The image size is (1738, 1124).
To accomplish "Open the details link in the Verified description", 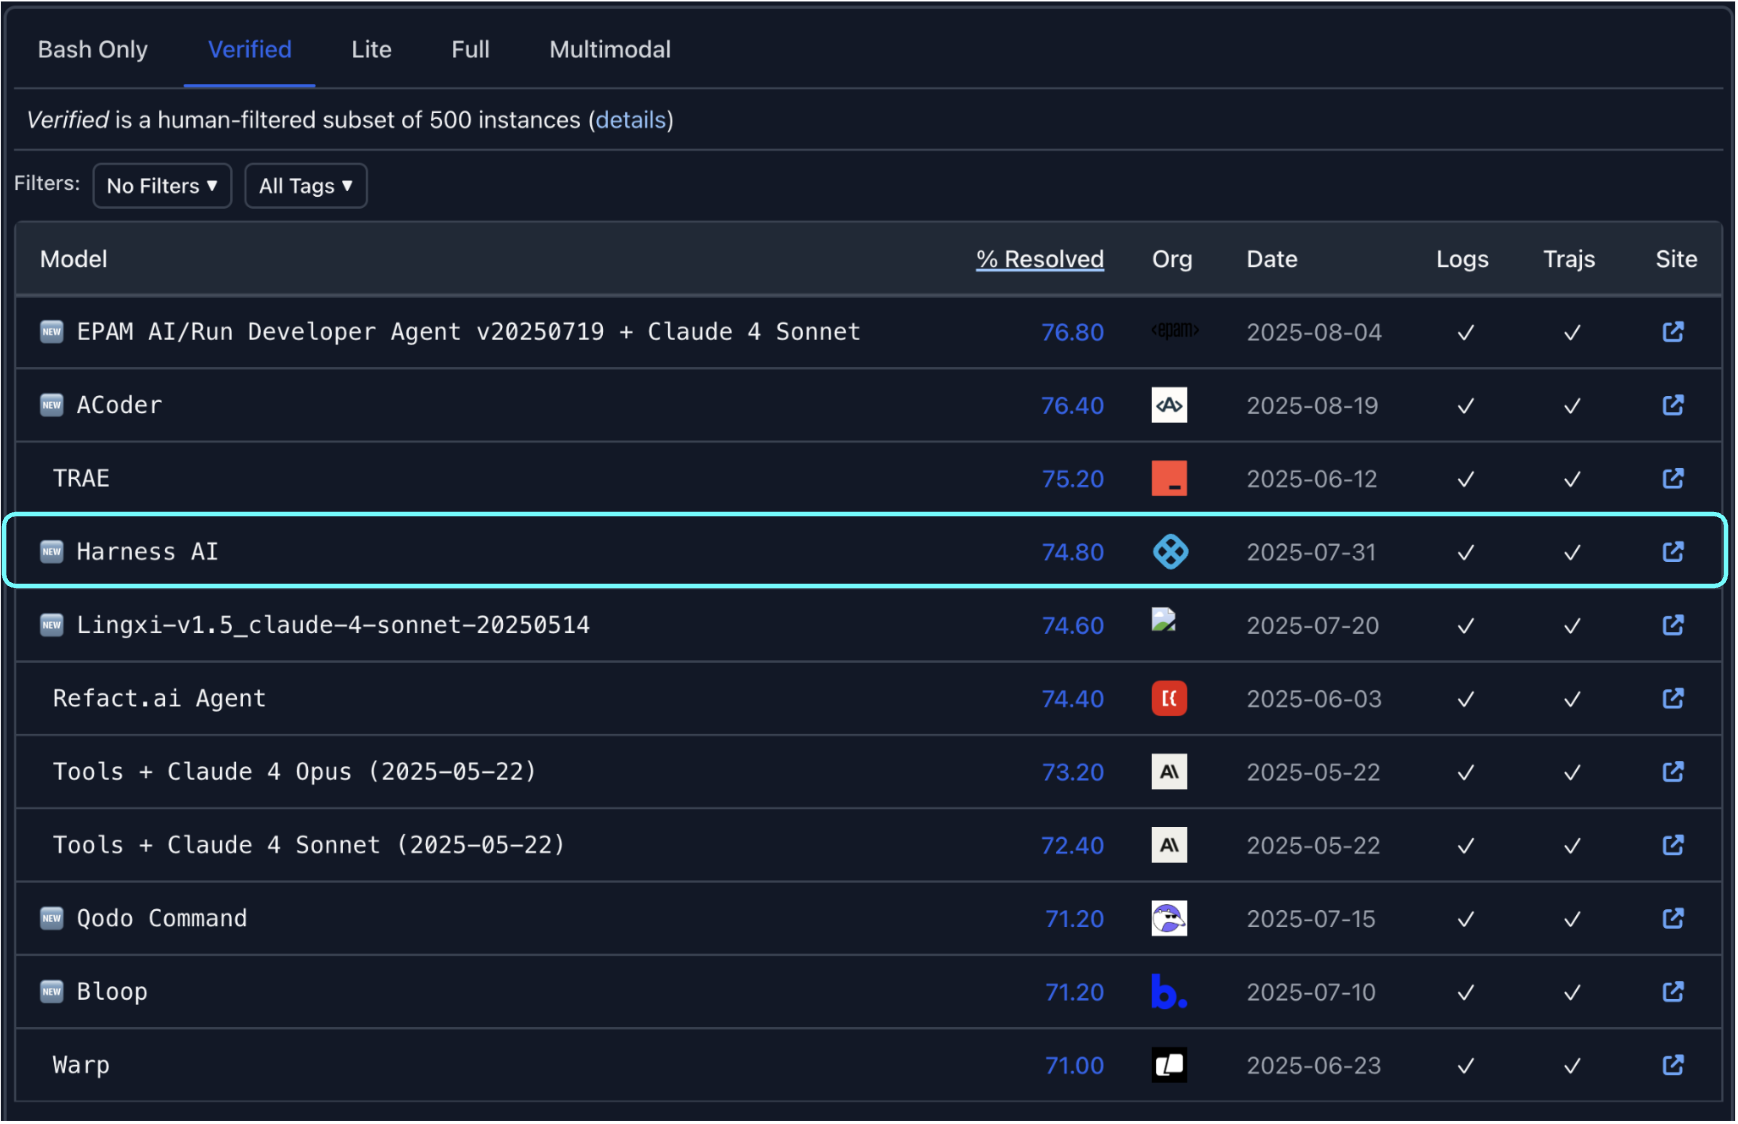I will pos(631,120).
